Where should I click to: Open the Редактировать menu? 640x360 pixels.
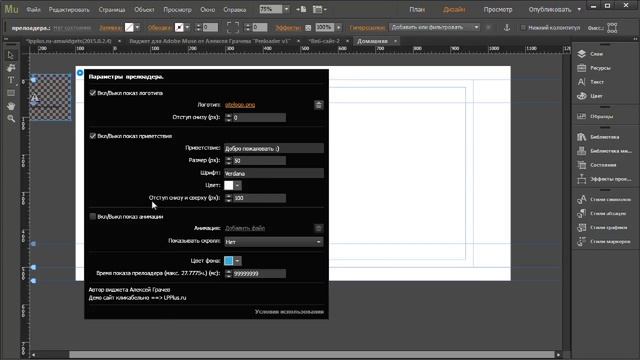(69, 9)
